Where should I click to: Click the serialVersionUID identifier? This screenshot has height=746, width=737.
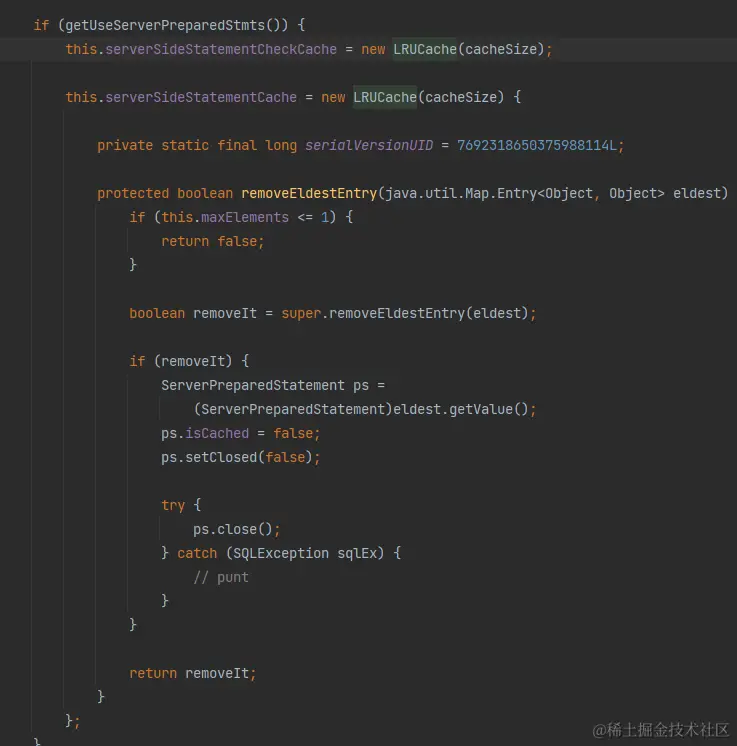coord(369,146)
